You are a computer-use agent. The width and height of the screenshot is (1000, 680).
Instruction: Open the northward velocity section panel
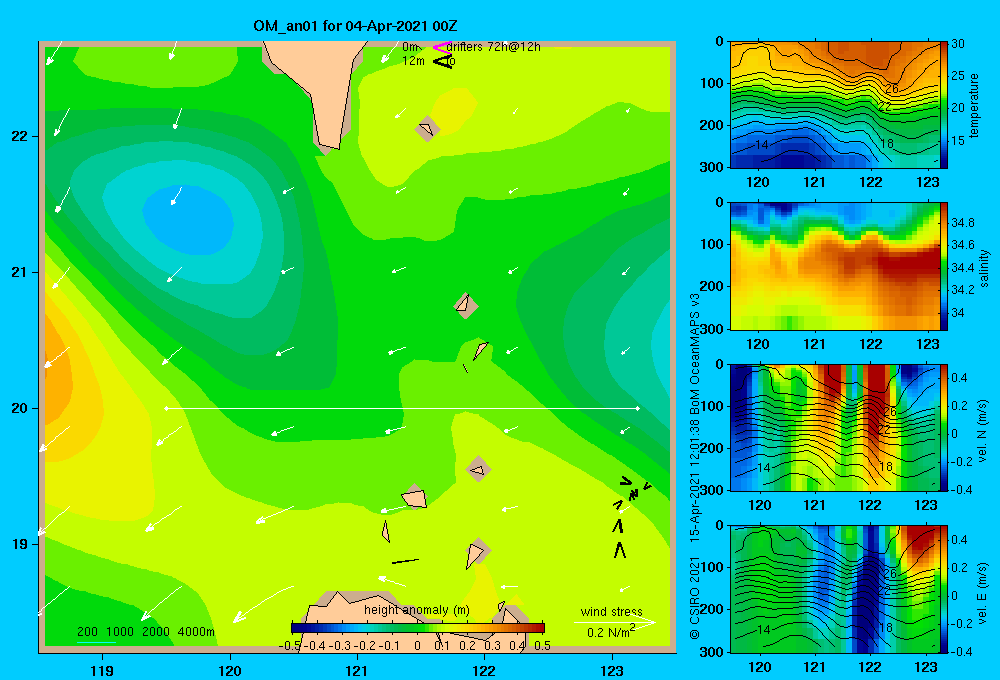tap(835, 428)
